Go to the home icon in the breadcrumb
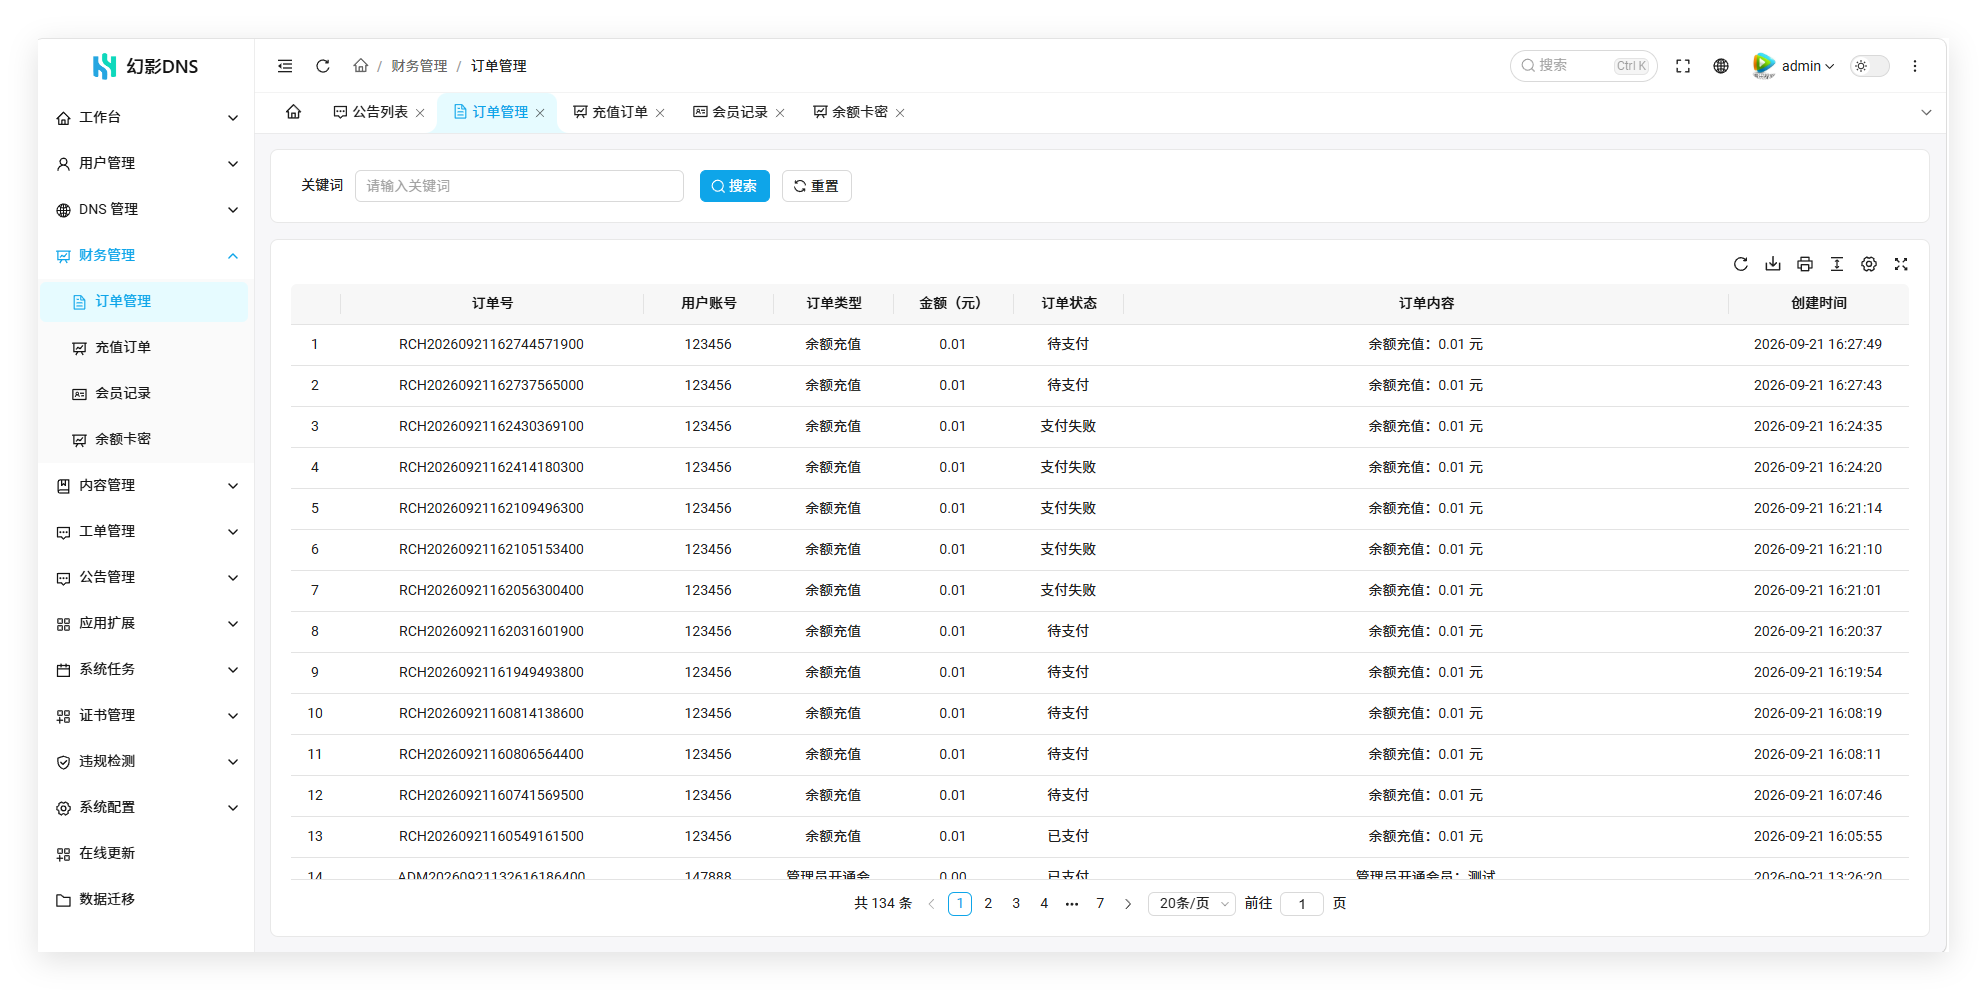Image resolution: width=1987 pixels, height=990 pixels. coord(361,66)
